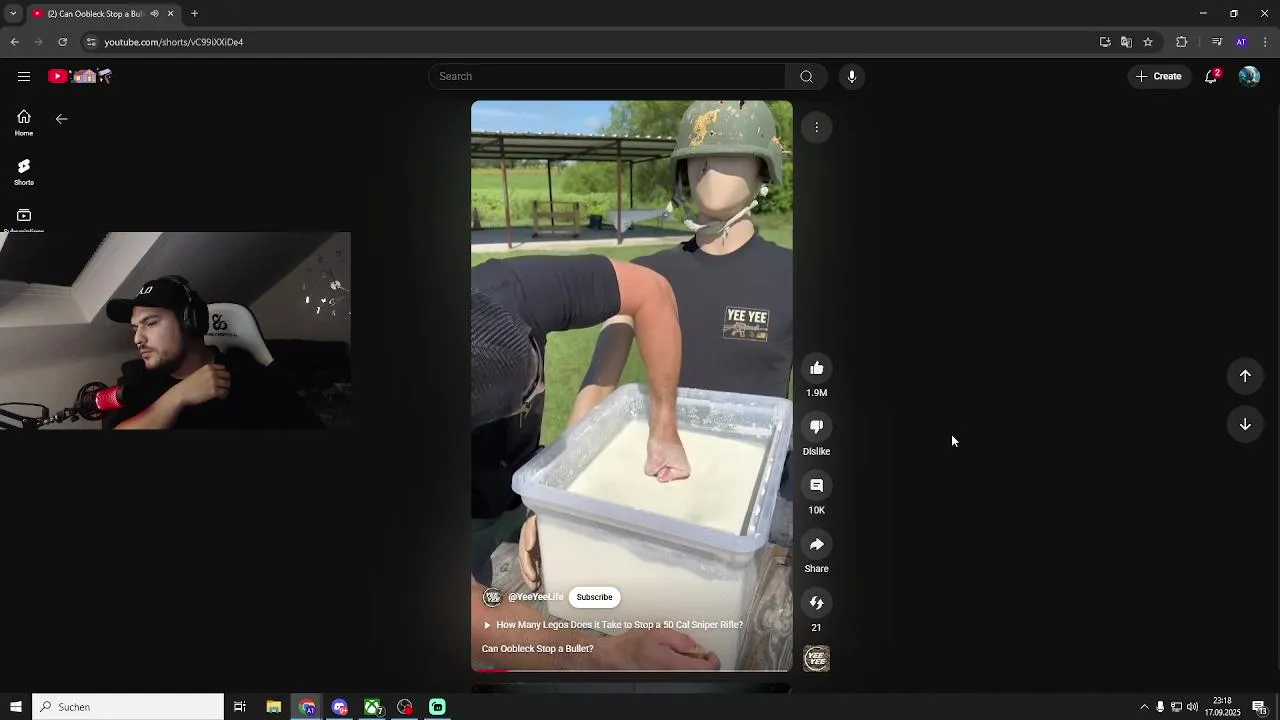View site information icon in address bar
The width and height of the screenshot is (1280, 720).
(91, 42)
